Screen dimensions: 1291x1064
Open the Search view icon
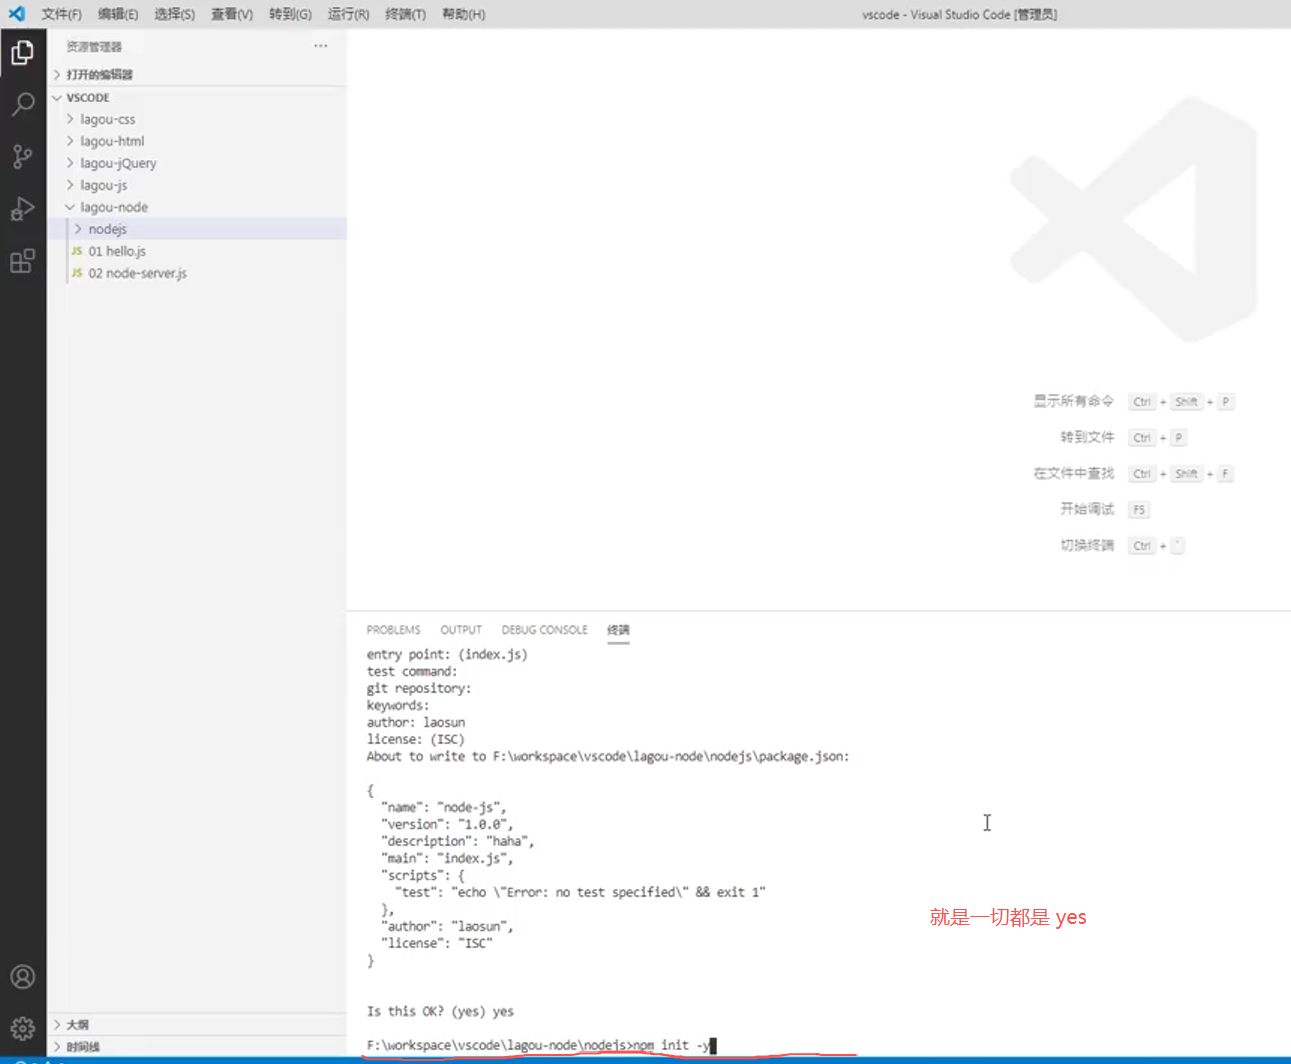tap(22, 104)
